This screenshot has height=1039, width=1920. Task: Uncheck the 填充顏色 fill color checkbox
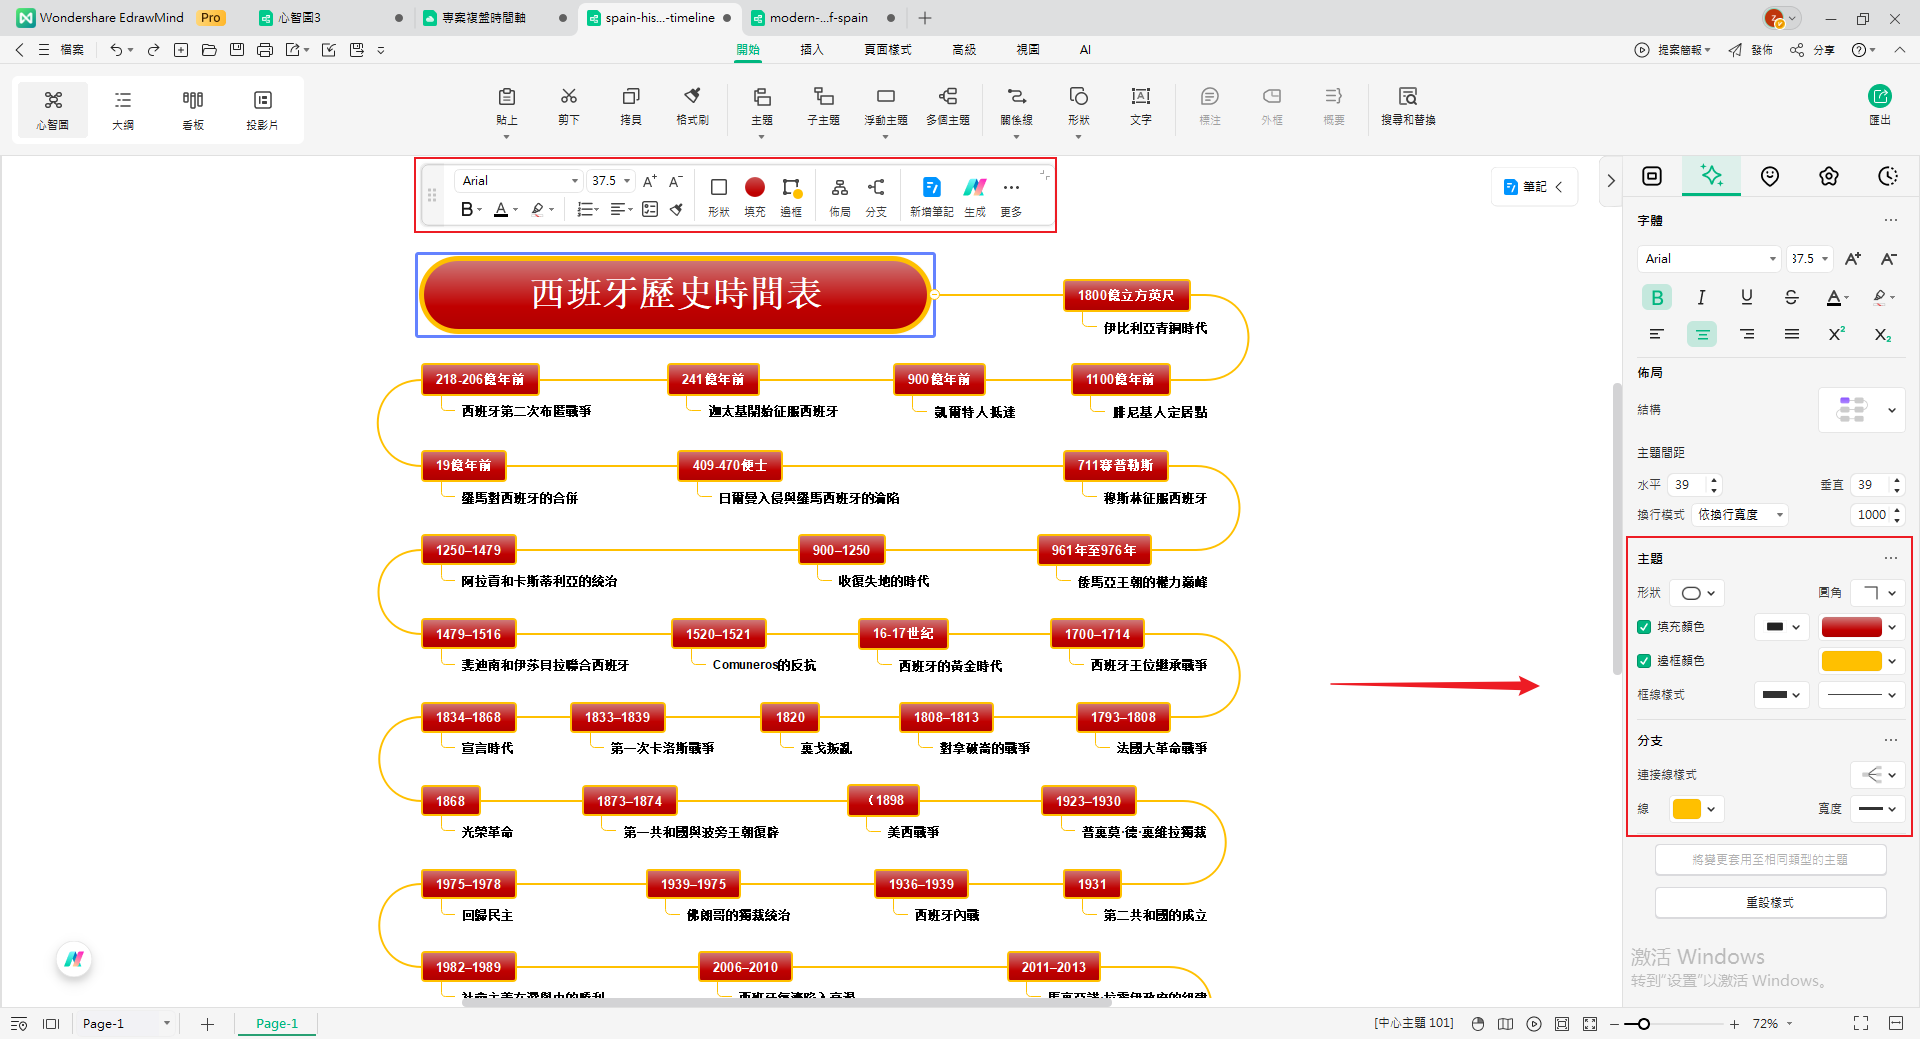point(1643,627)
